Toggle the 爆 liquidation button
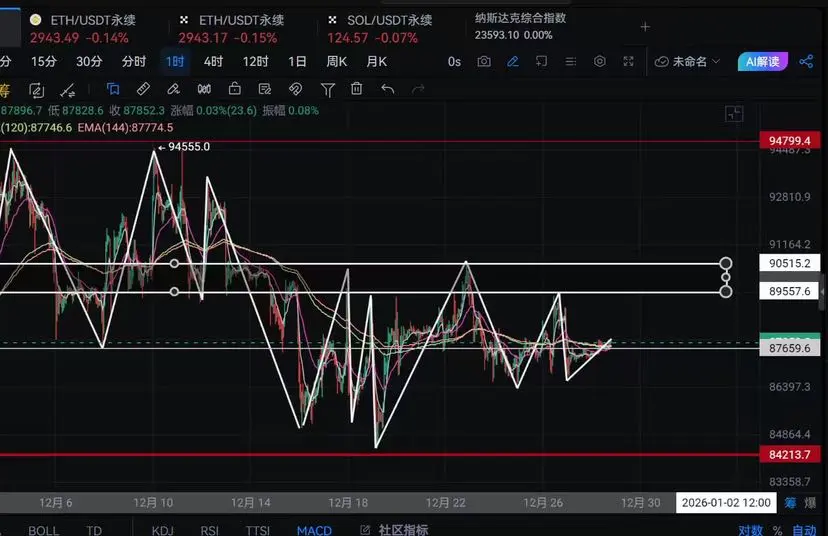Screen dimensions: 828x536 [x=811, y=503]
